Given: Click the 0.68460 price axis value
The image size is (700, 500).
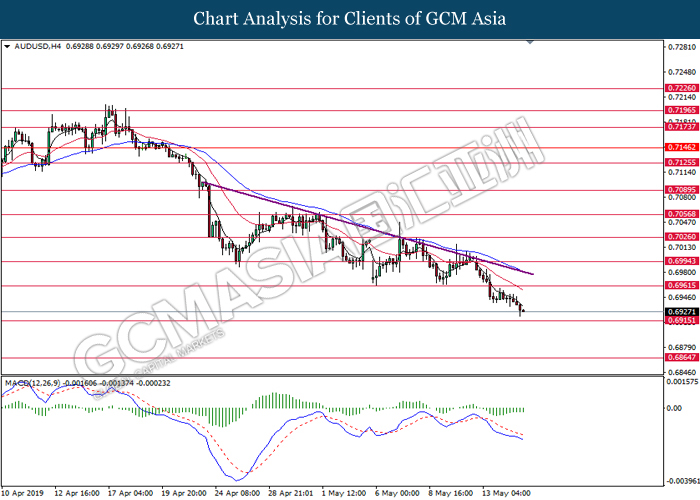Looking at the screenshot, I should (x=682, y=372).
